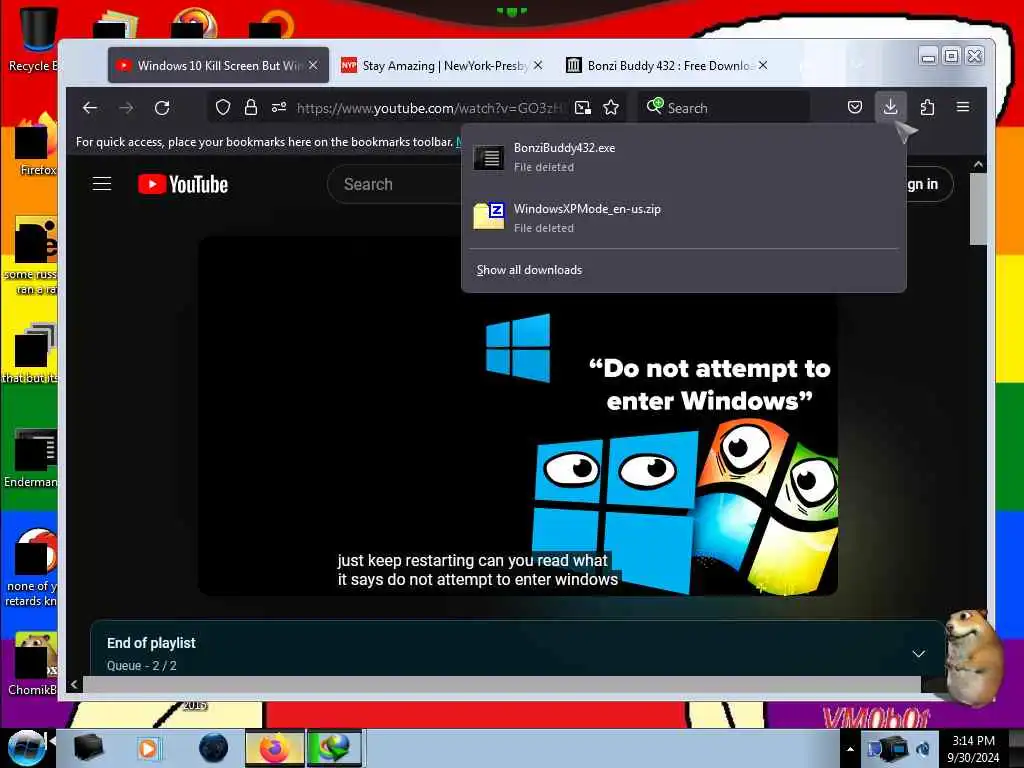Open the Firefox desktop shortcut
The height and width of the screenshot is (768, 1024).
click(x=34, y=145)
